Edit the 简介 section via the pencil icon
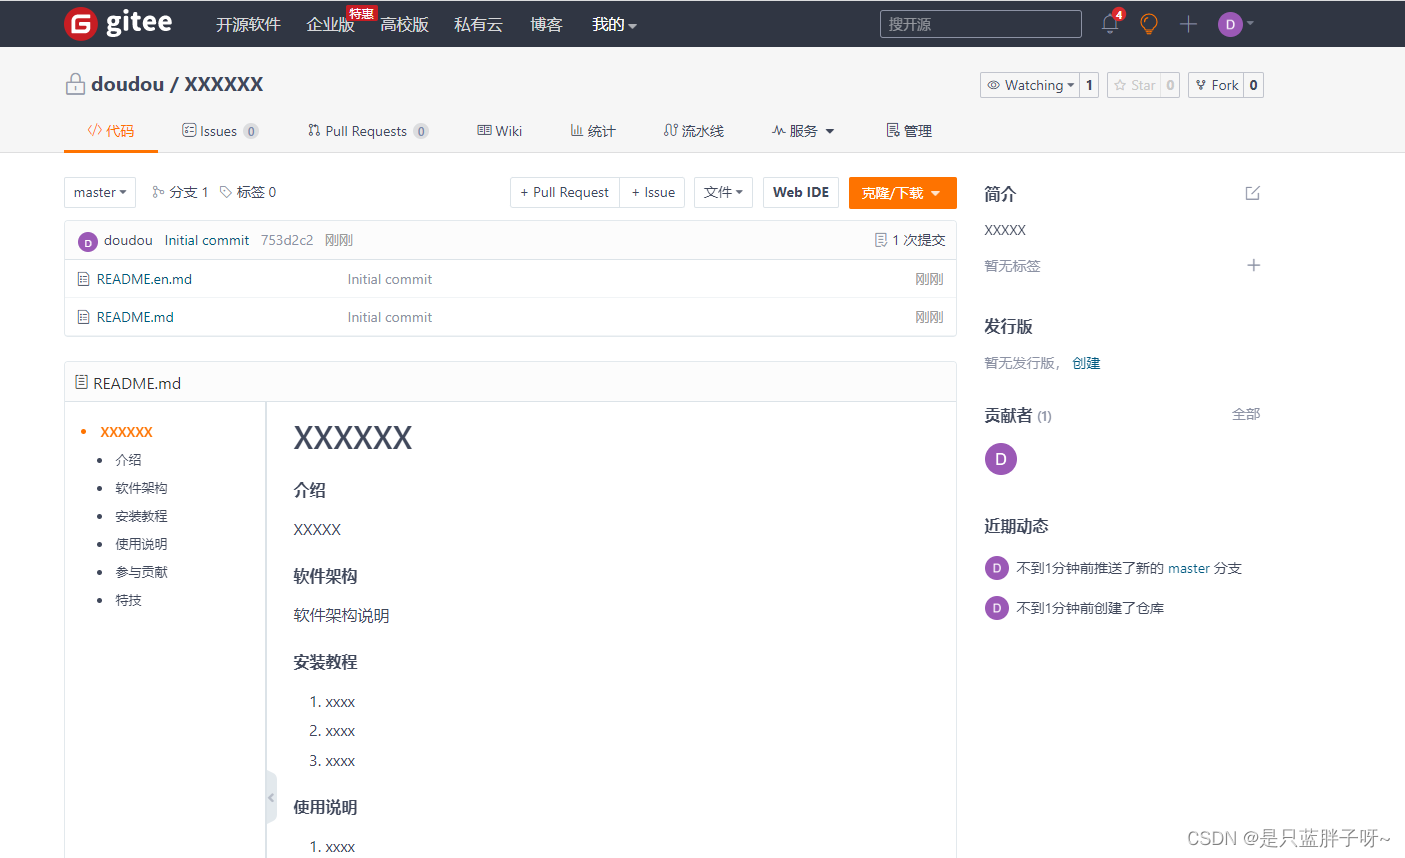Image resolution: width=1405 pixels, height=858 pixels. tap(1252, 193)
